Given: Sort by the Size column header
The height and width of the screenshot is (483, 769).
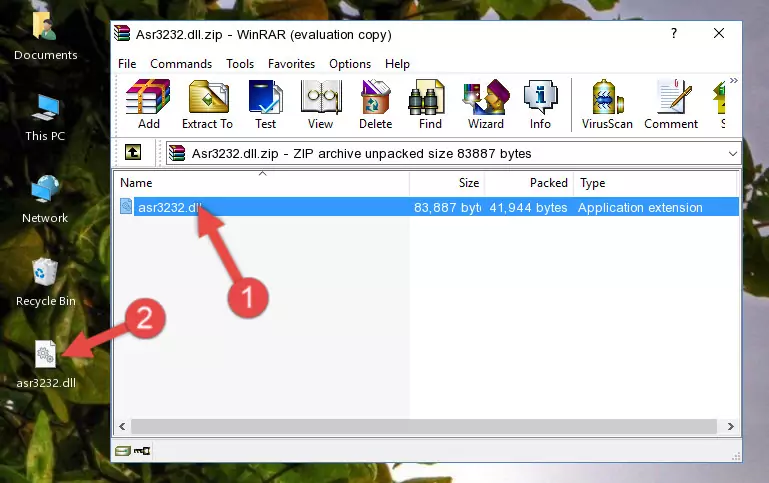Looking at the screenshot, I should (x=447, y=183).
